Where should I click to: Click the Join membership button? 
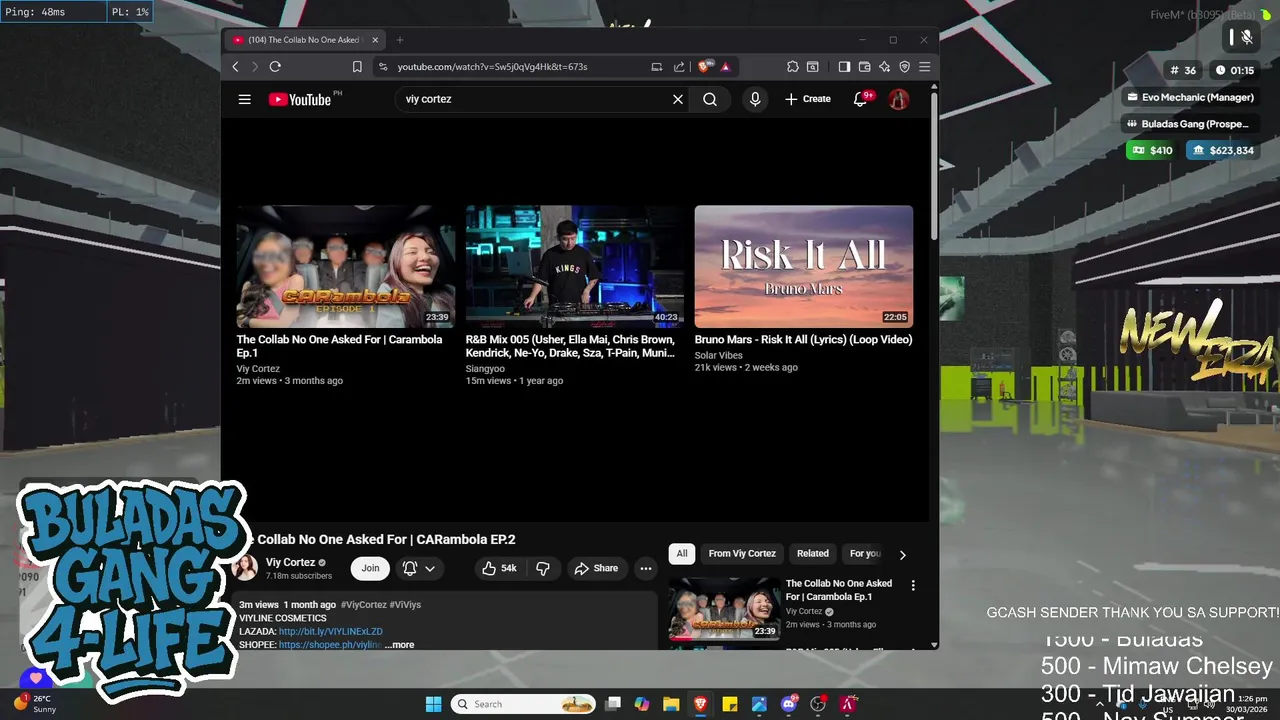tap(370, 568)
